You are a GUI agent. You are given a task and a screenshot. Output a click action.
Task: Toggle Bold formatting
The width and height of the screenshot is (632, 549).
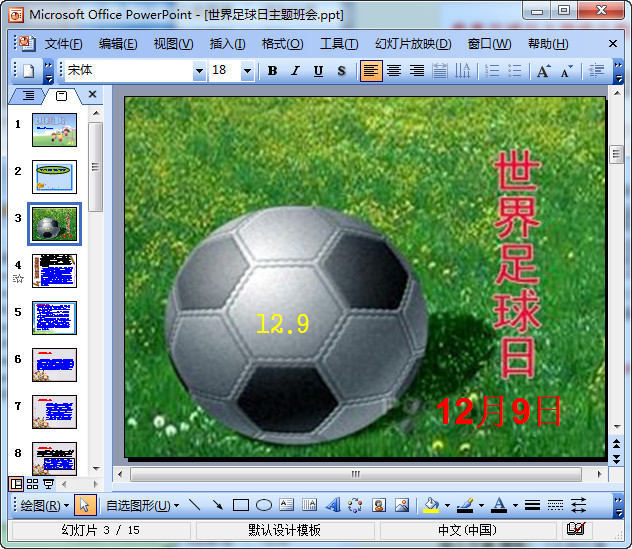pos(272,71)
